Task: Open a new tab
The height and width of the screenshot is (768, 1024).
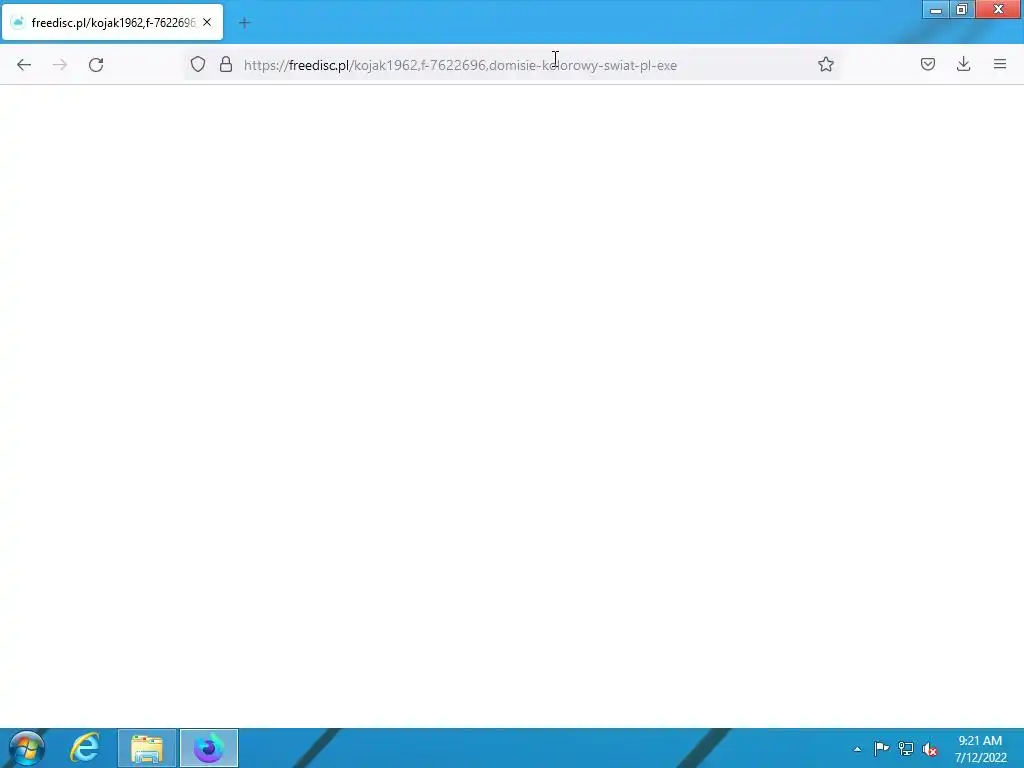Action: 244,23
